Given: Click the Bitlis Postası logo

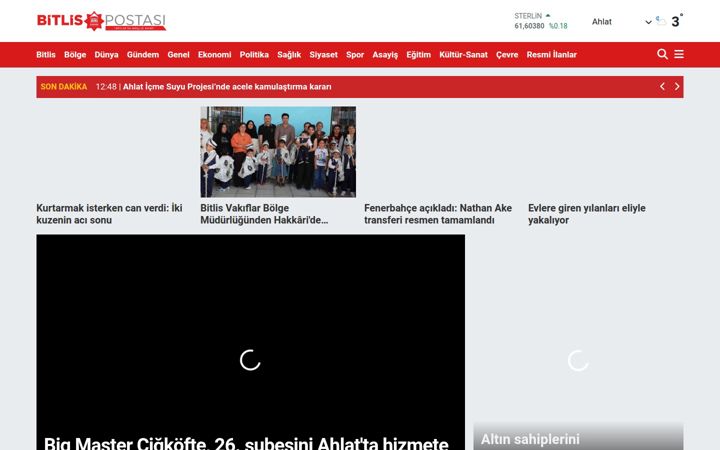Looking at the screenshot, I should coord(101,21).
